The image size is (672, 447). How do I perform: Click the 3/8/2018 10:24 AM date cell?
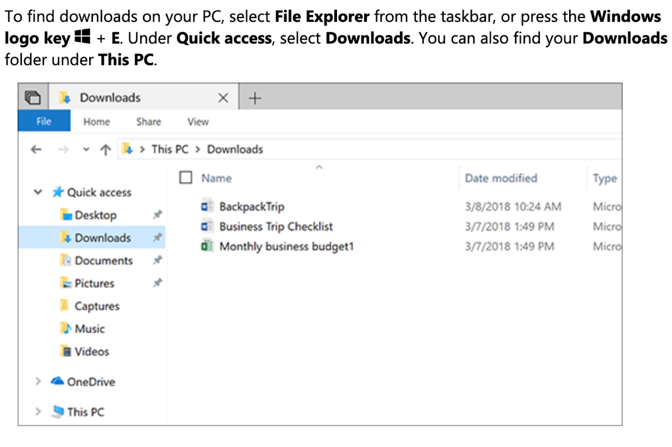tap(513, 207)
